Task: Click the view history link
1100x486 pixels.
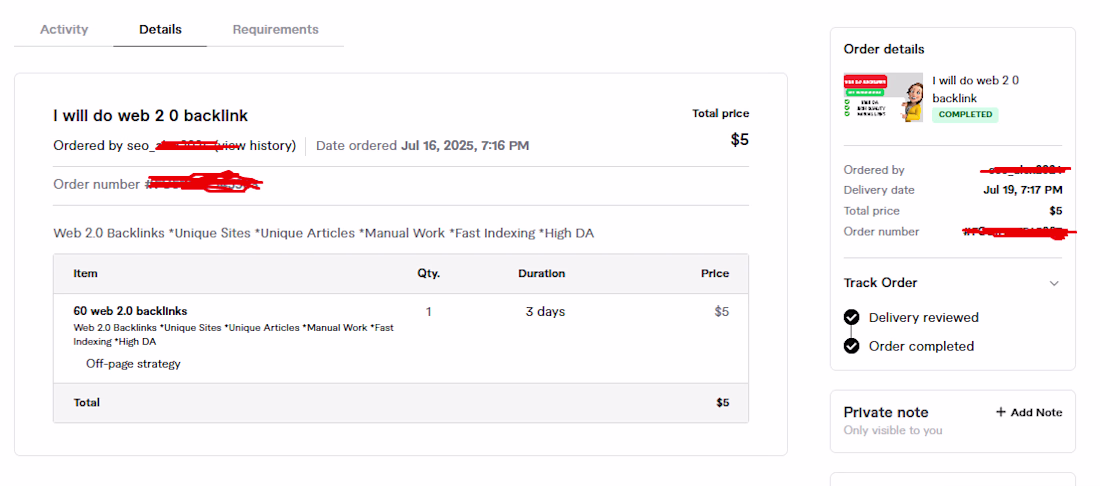Action: tap(260, 146)
